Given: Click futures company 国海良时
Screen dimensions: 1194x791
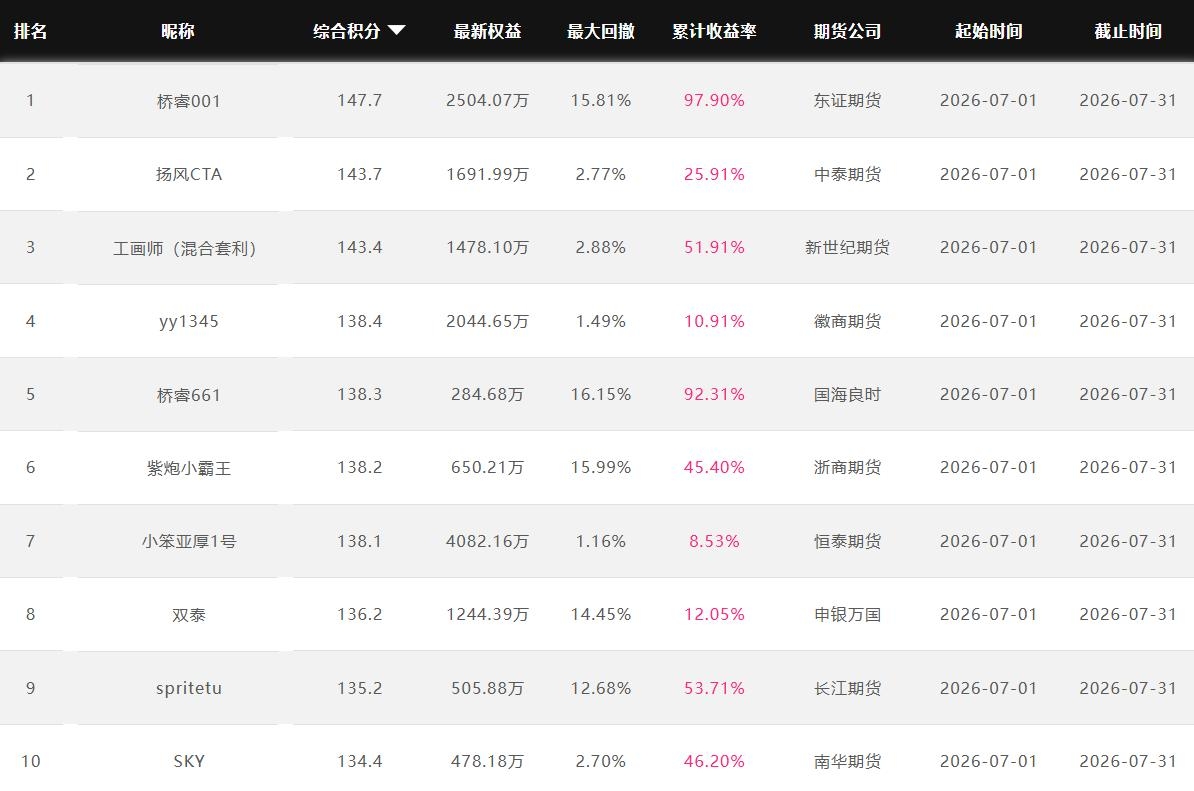Looking at the screenshot, I should [x=848, y=394].
